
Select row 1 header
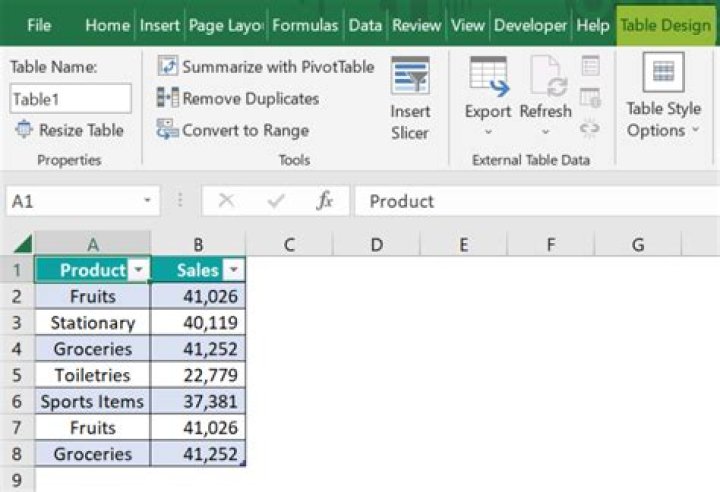(x=17, y=270)
